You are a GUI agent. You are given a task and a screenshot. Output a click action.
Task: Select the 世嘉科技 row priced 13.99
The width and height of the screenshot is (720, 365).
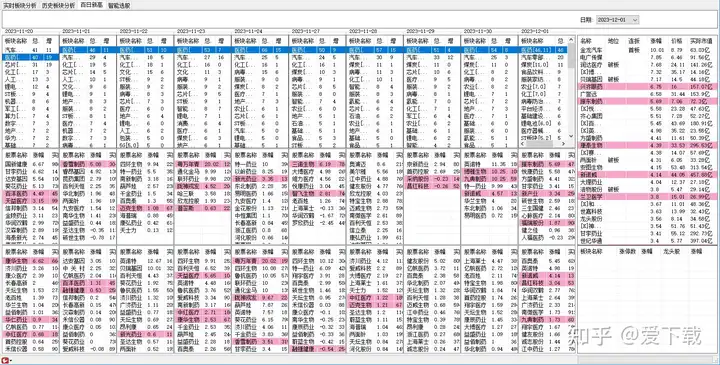(x=646, y=211)
